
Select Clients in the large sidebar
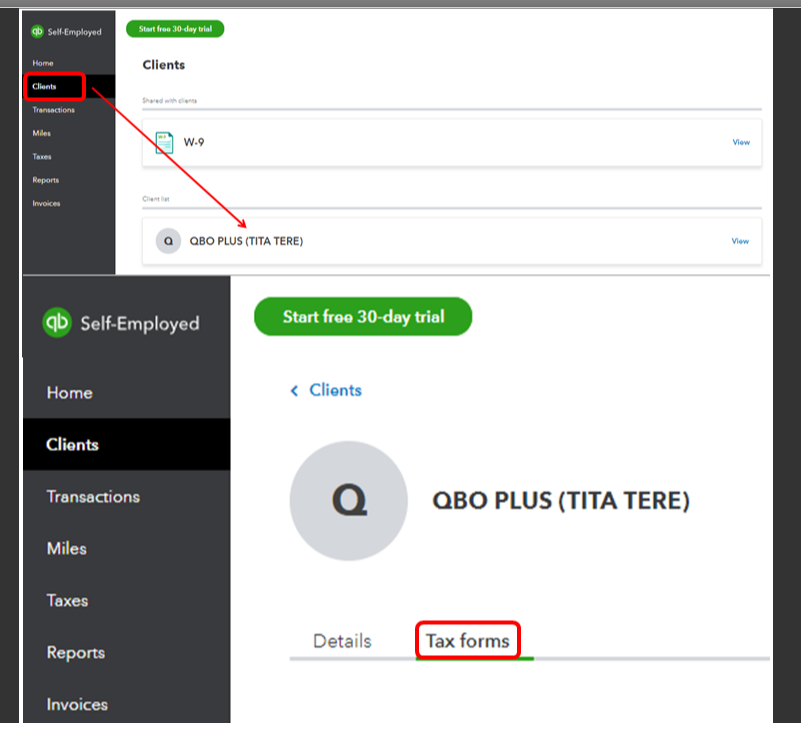(x=72, y=444)
